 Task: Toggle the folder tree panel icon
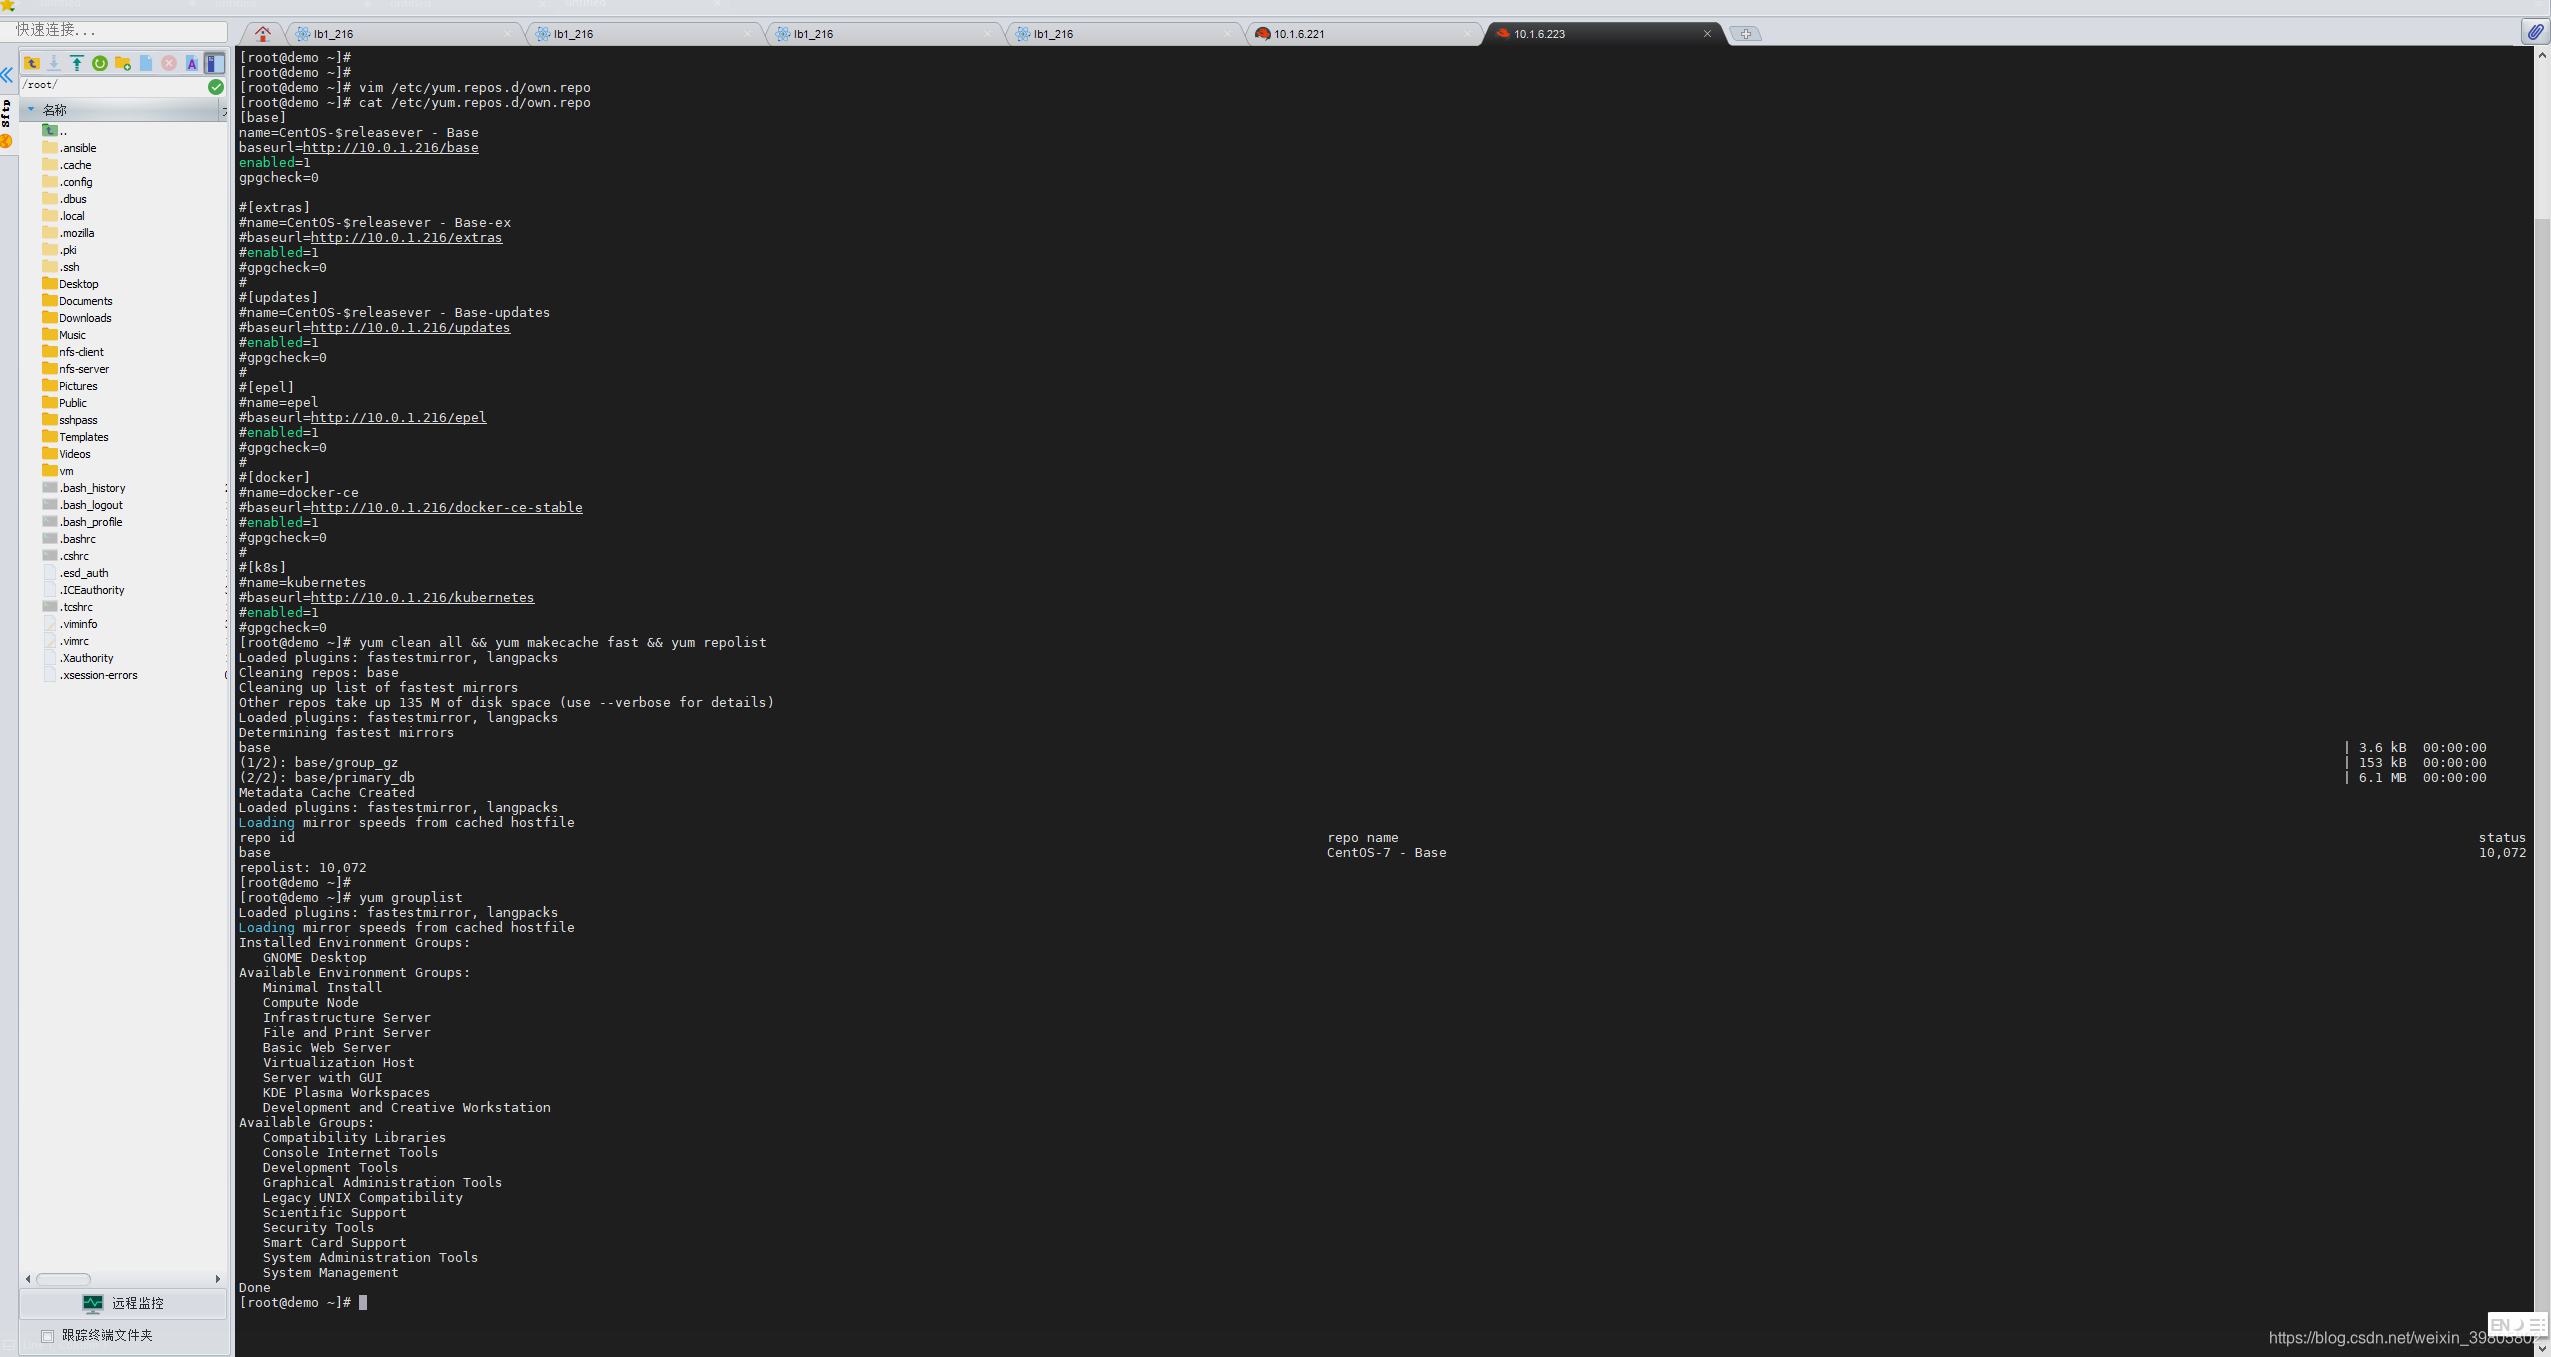tap(214, 63)
